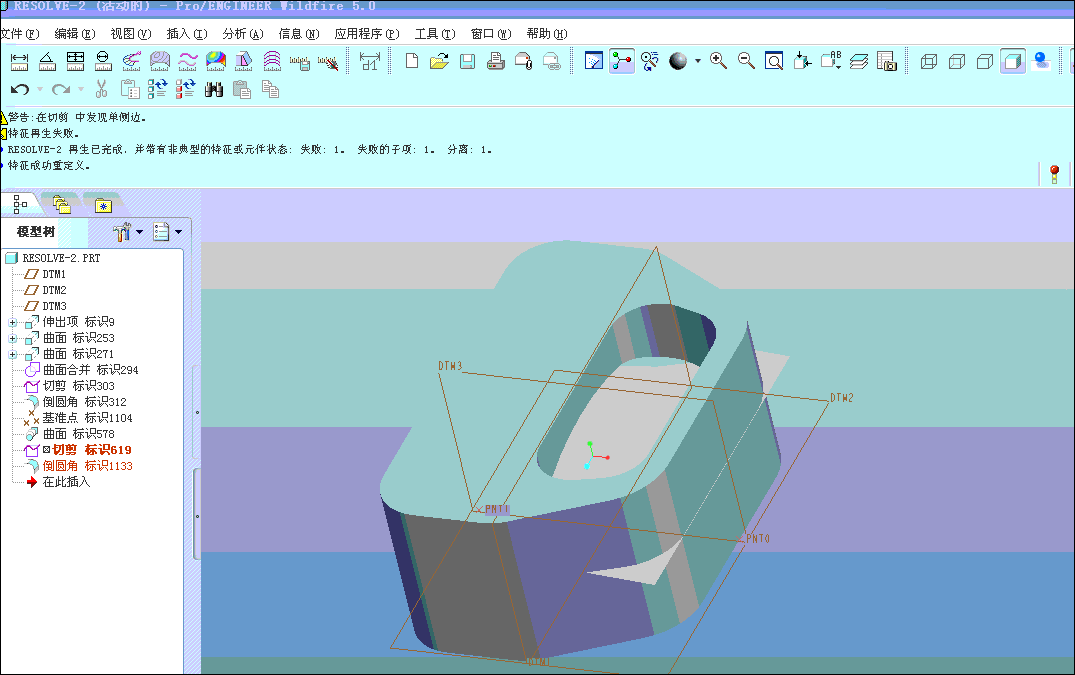
Task: Toggle orient mode icon
Action: [x=649, y=61]
